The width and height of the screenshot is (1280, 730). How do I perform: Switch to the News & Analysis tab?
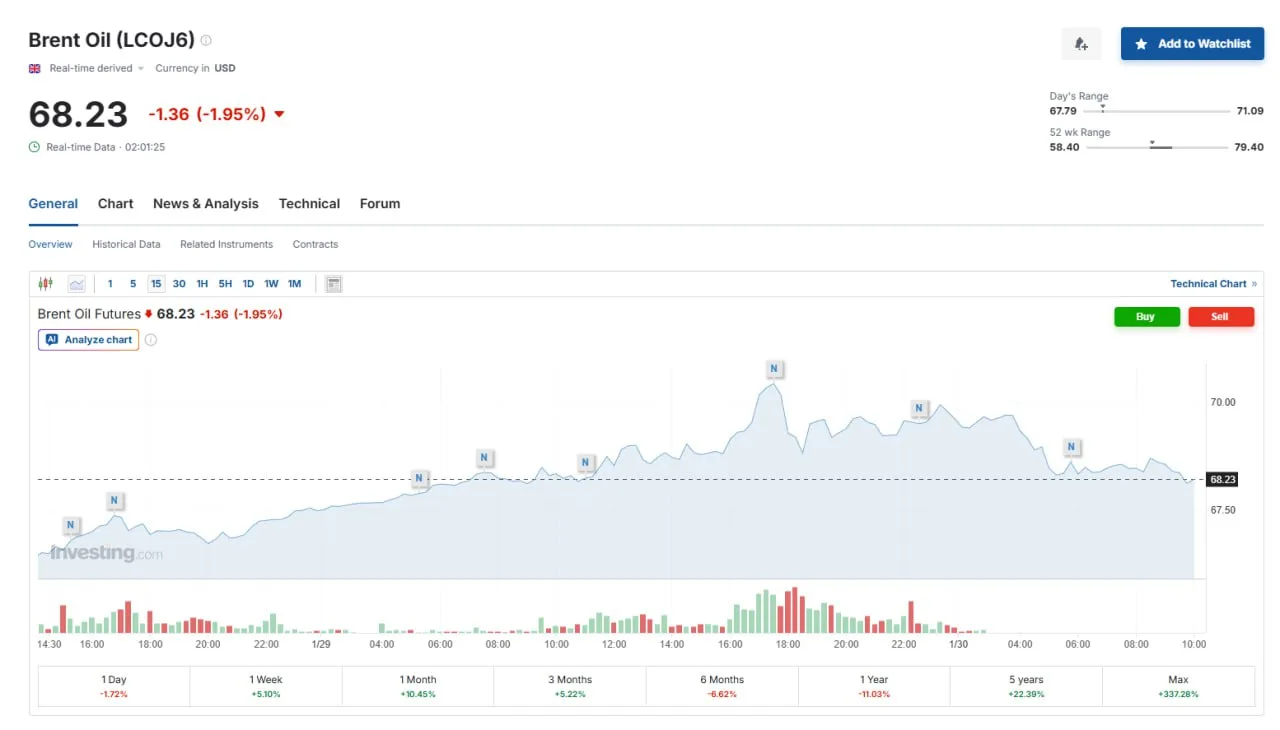coord(205,204)
